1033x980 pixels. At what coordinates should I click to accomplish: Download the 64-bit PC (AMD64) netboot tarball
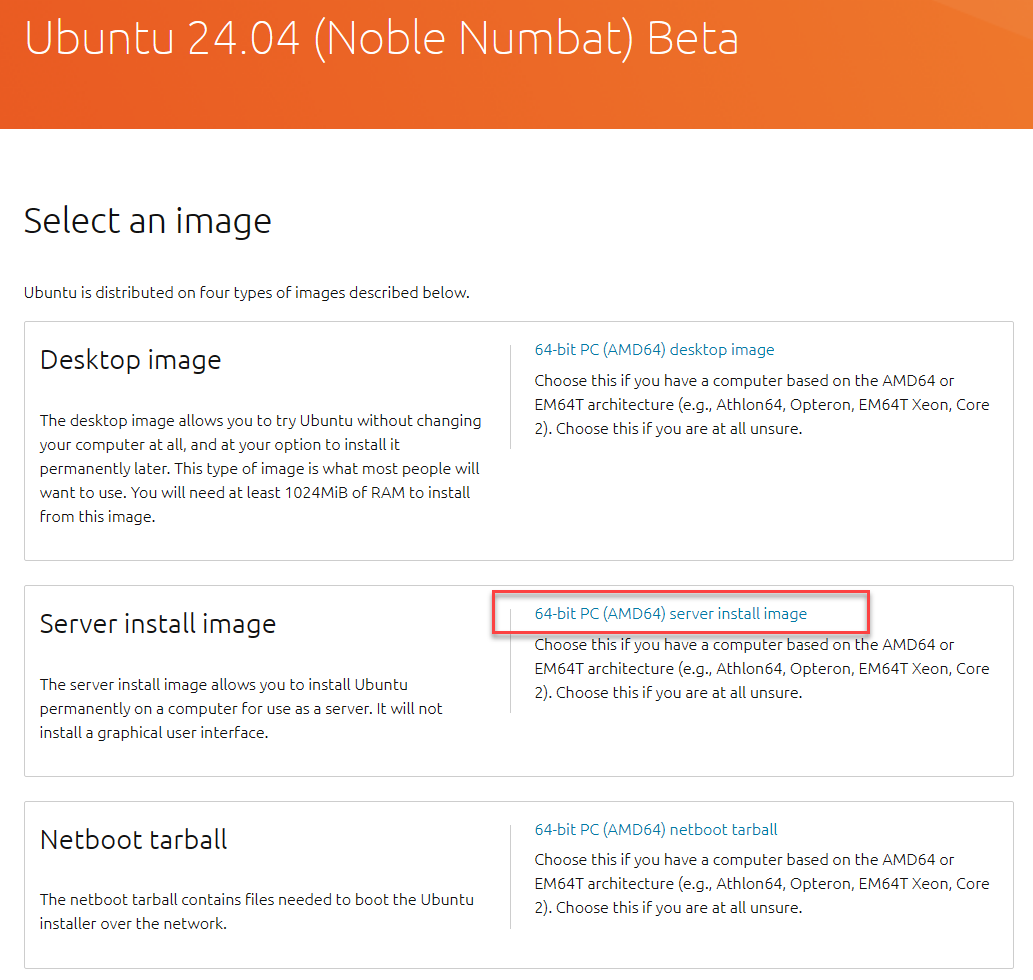tap(656, 830)
